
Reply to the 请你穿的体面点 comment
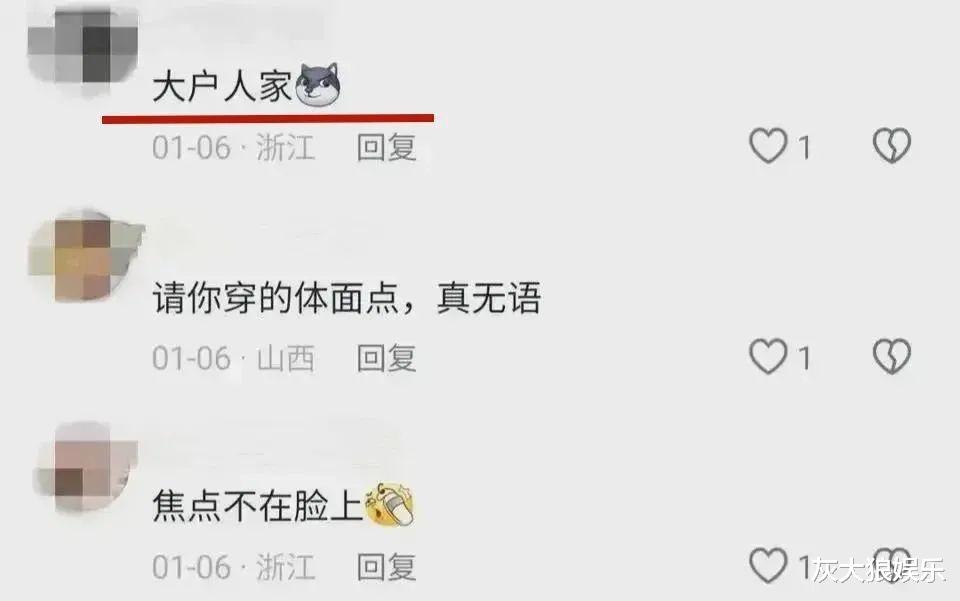tap(386, 358)
